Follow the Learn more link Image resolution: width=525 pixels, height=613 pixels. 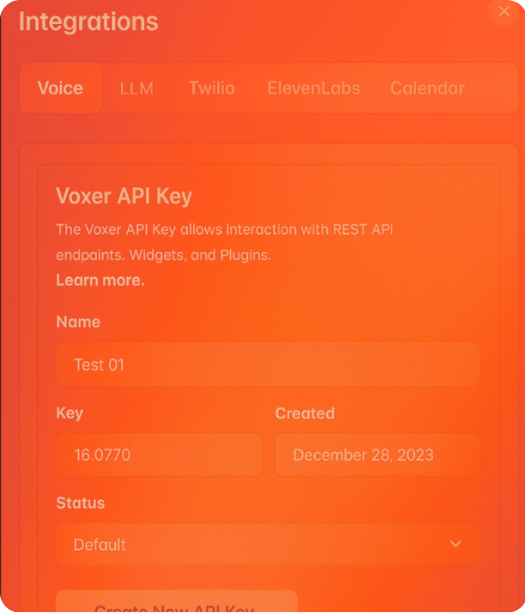[100, 280]
